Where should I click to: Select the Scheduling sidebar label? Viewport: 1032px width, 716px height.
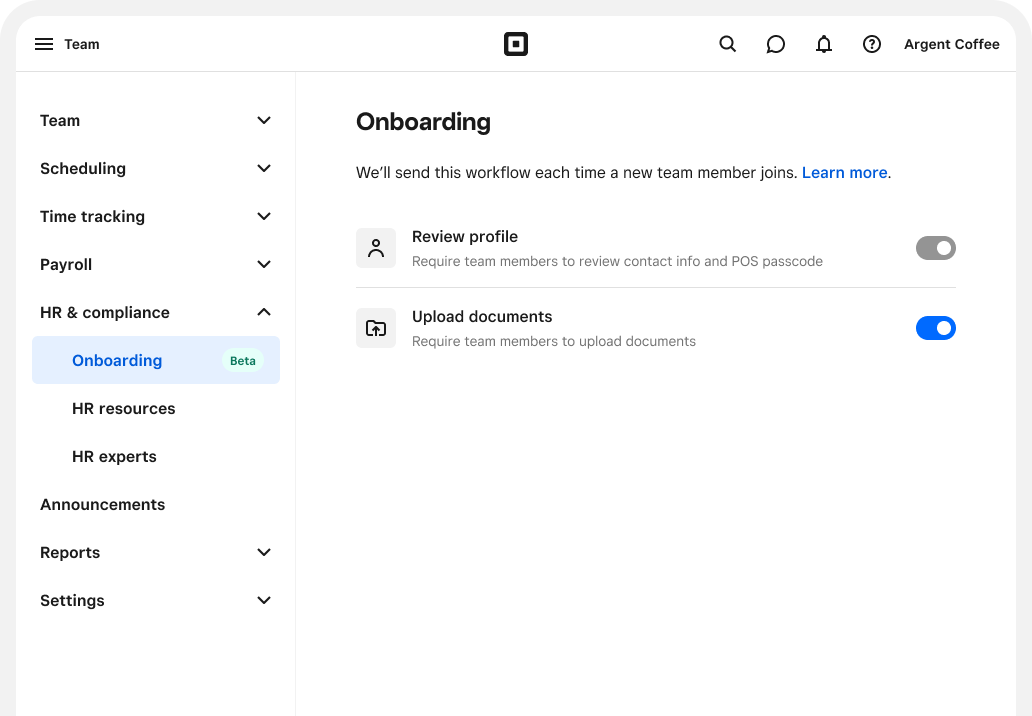(83, 168)
